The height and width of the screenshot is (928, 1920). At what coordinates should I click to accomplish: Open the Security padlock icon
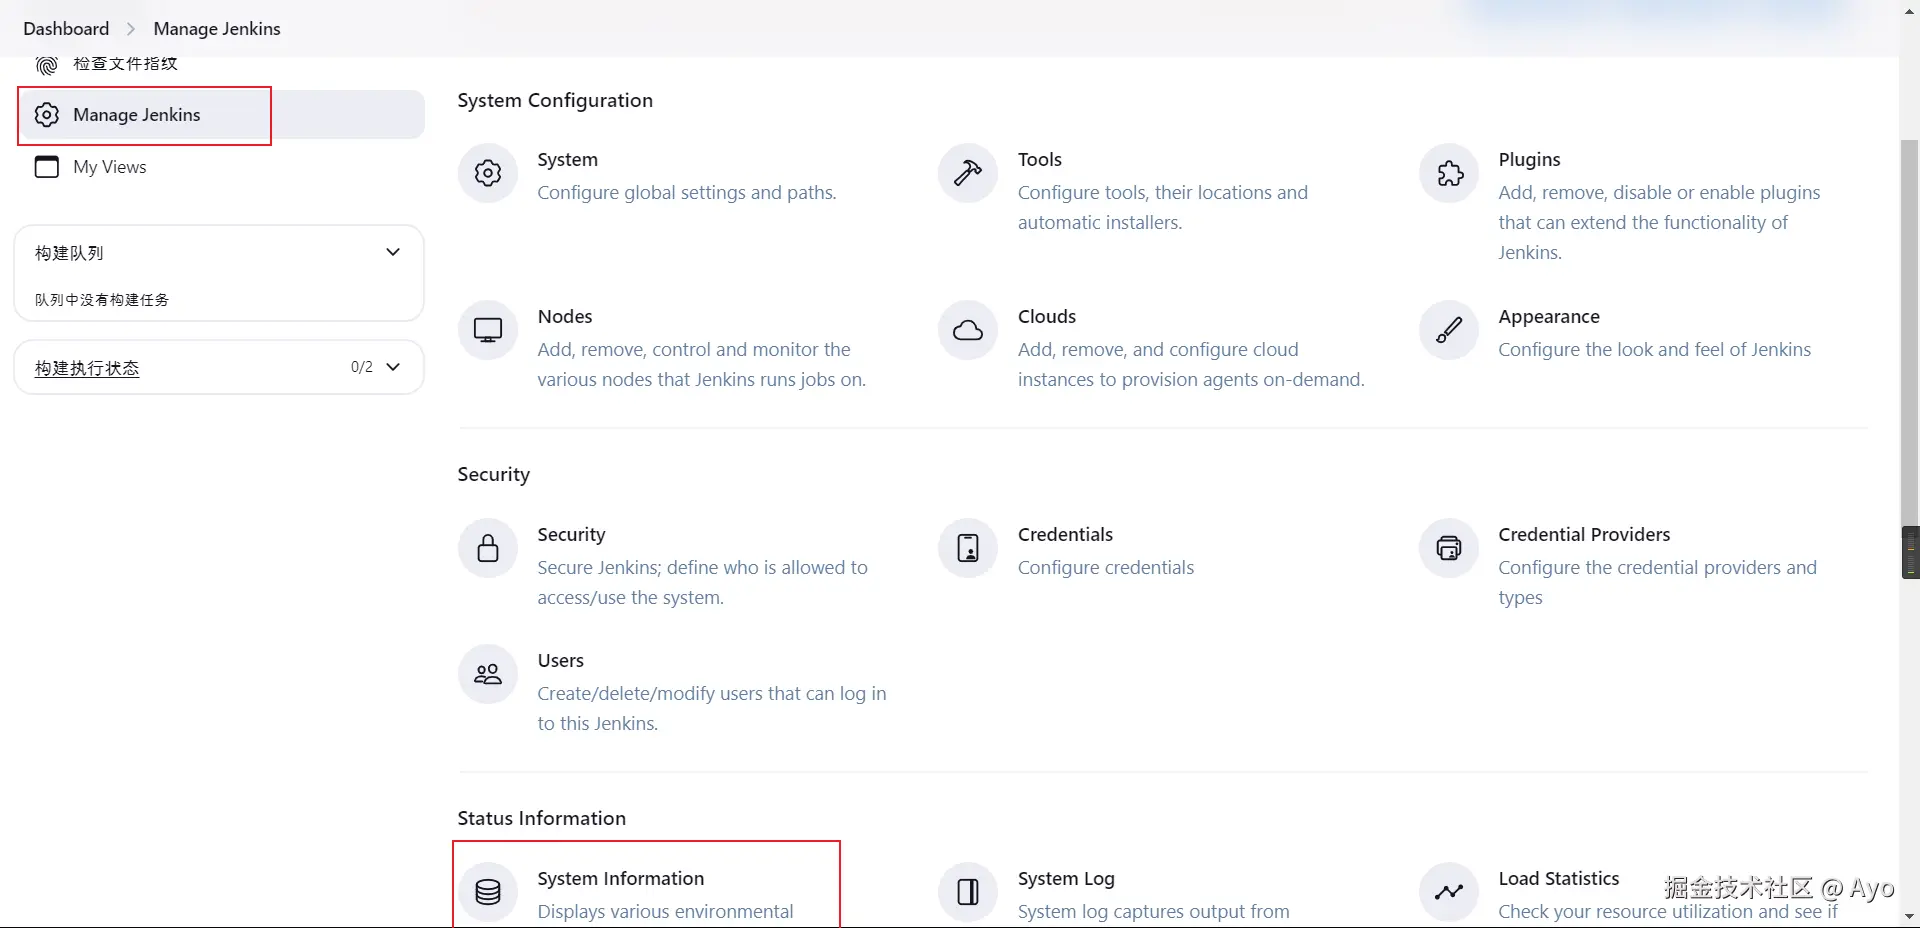pos(488,548)
